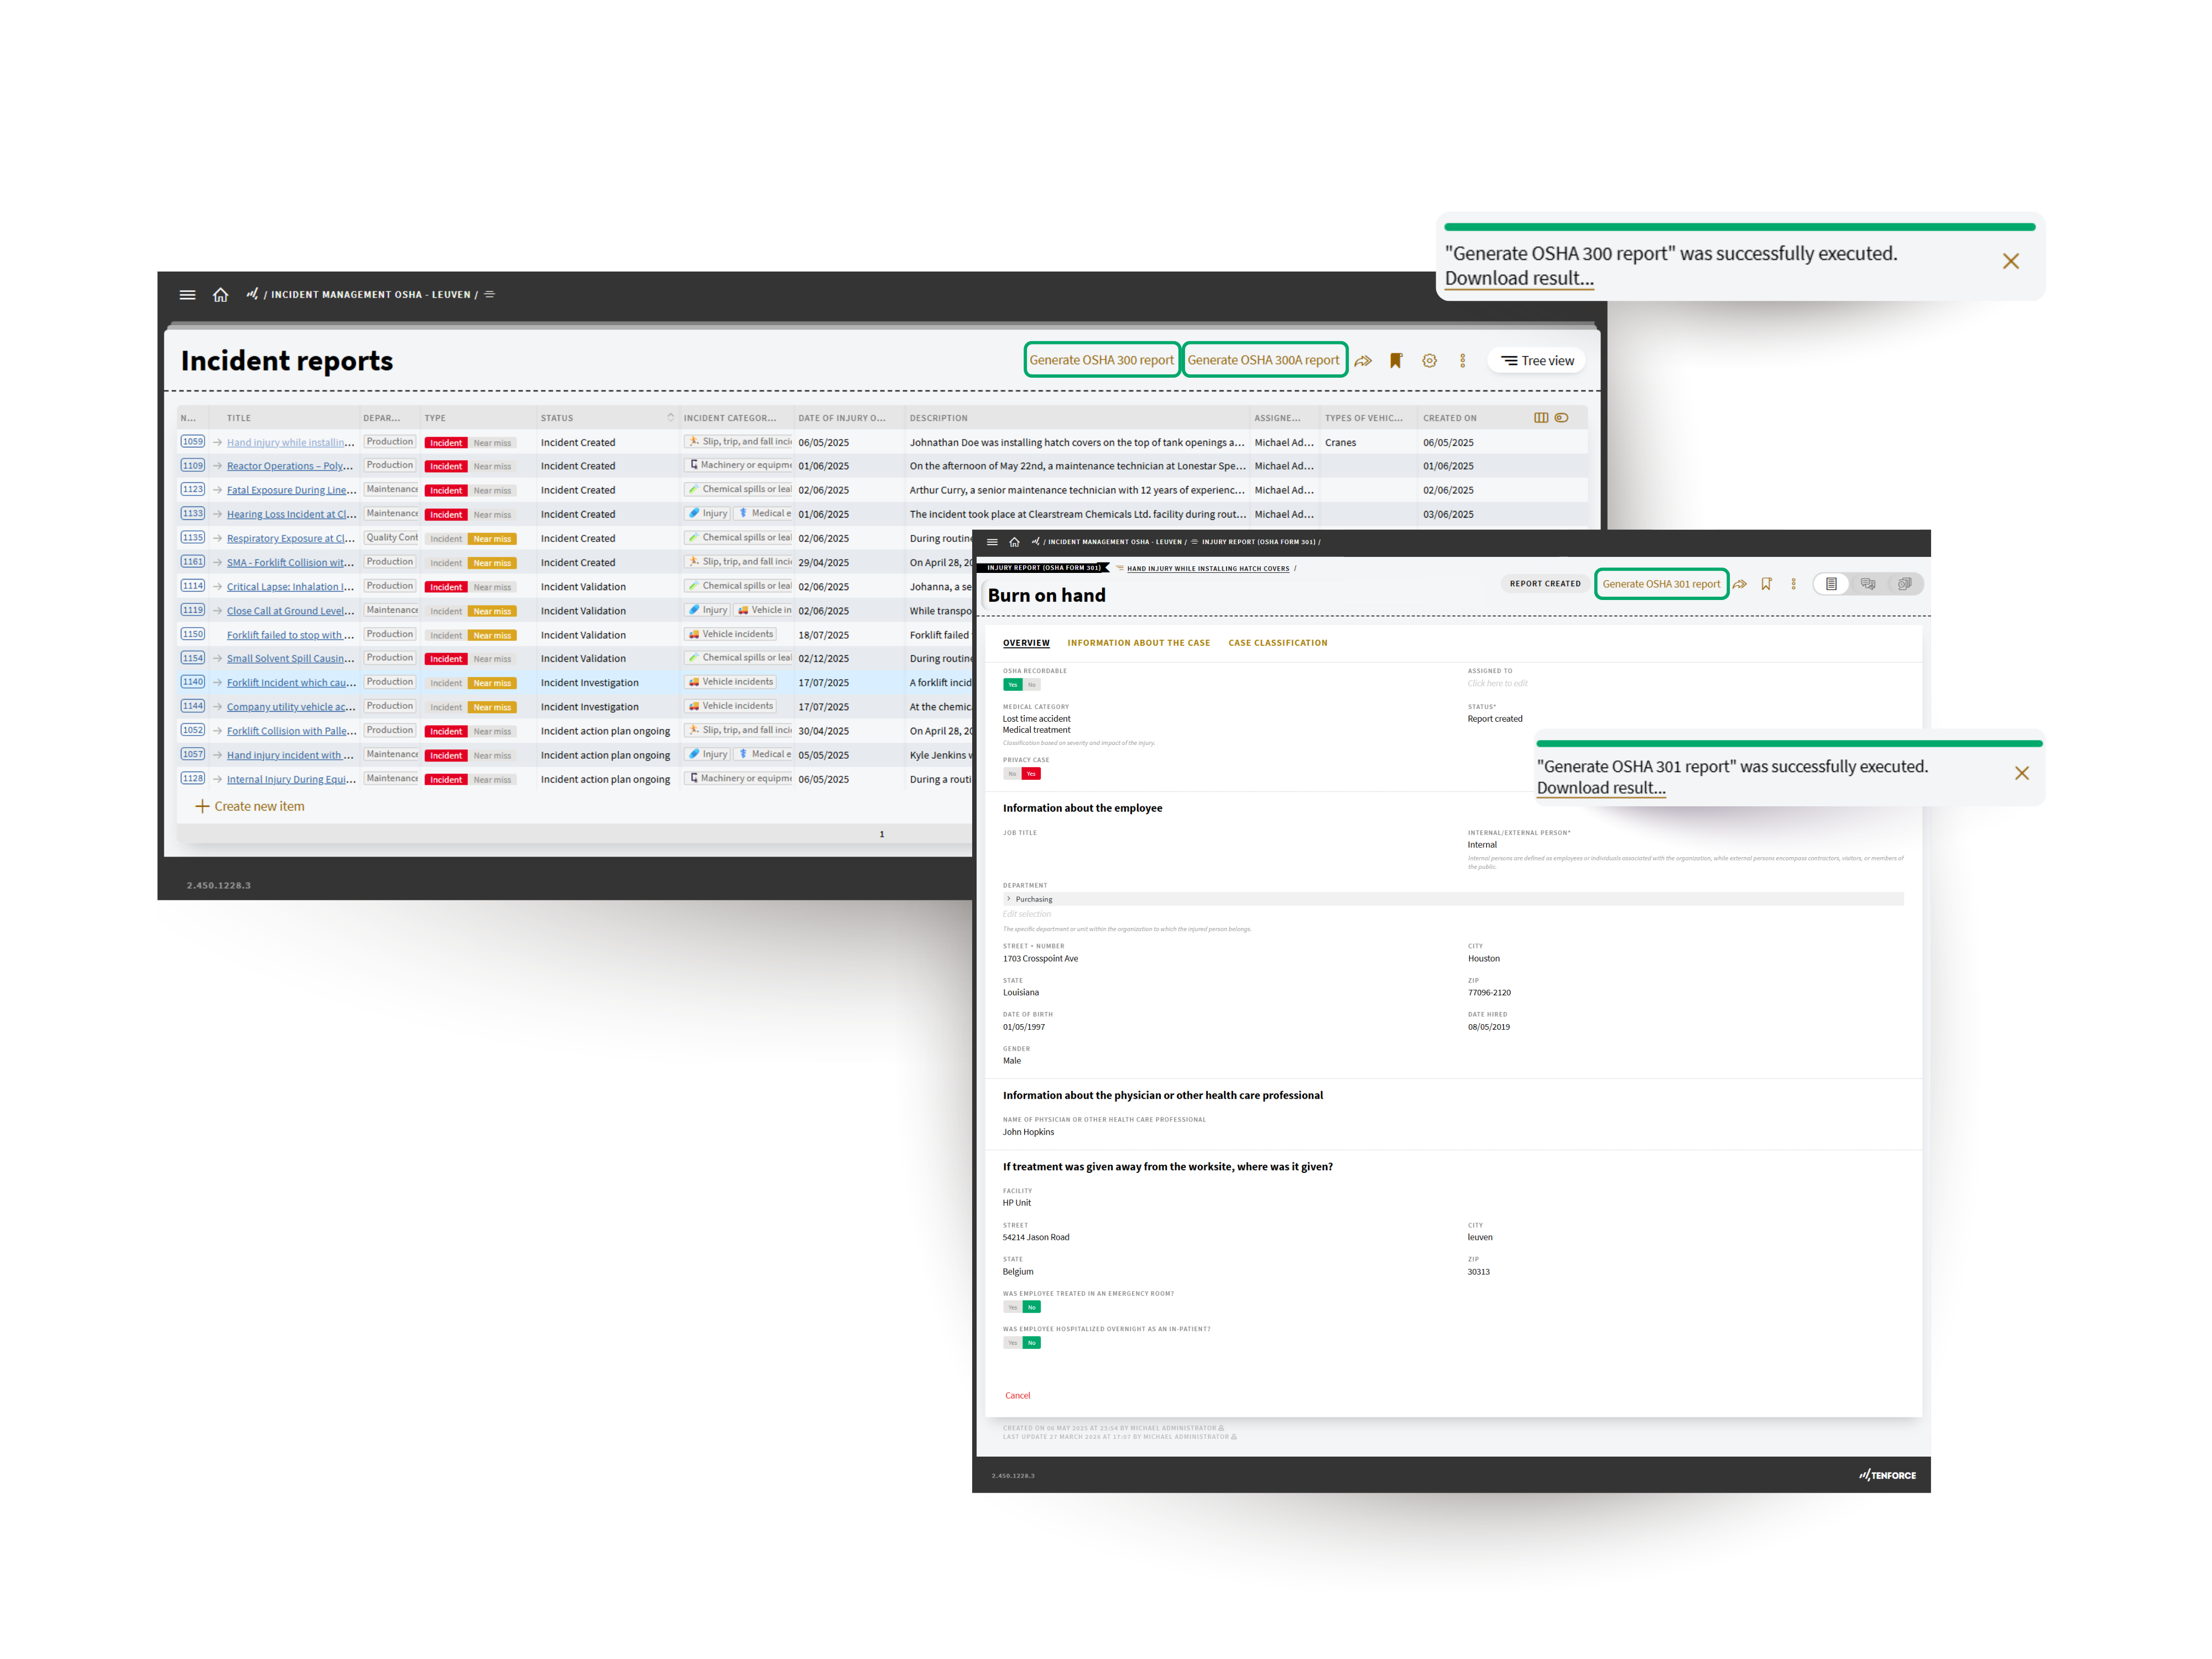Screen dimensions: 2212x1659
Task: Open INFORMATION ABOUT THE CASE tab
Action: 1138,643
